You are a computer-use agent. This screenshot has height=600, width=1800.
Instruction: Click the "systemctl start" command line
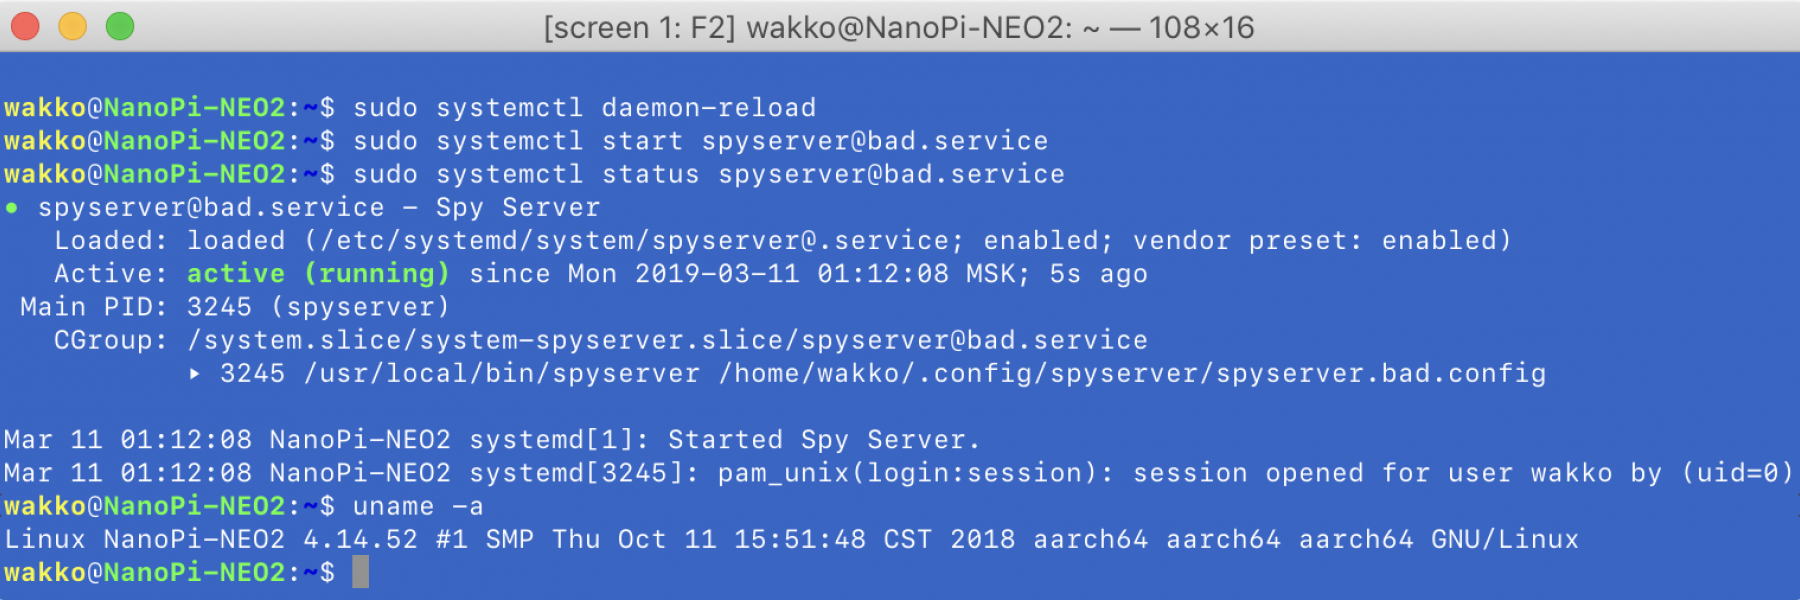(700, 141)
